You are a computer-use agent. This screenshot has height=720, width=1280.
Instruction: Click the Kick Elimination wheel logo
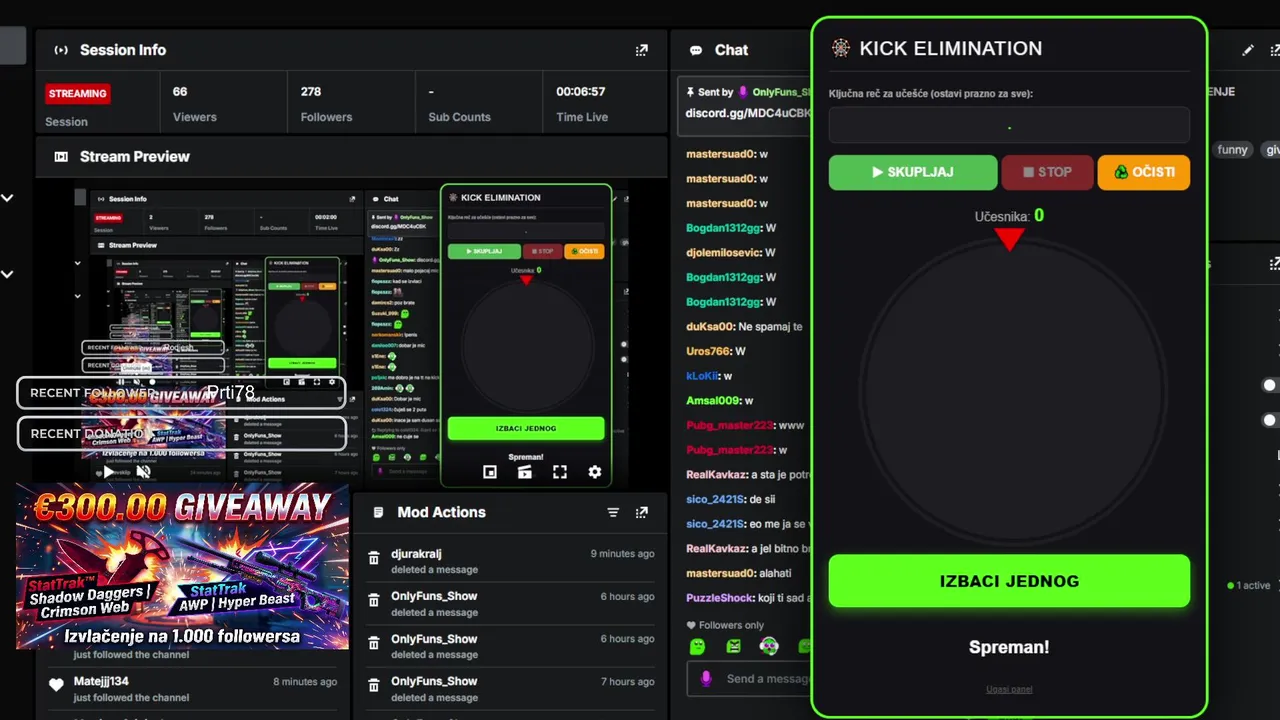(x=841, y=48)
